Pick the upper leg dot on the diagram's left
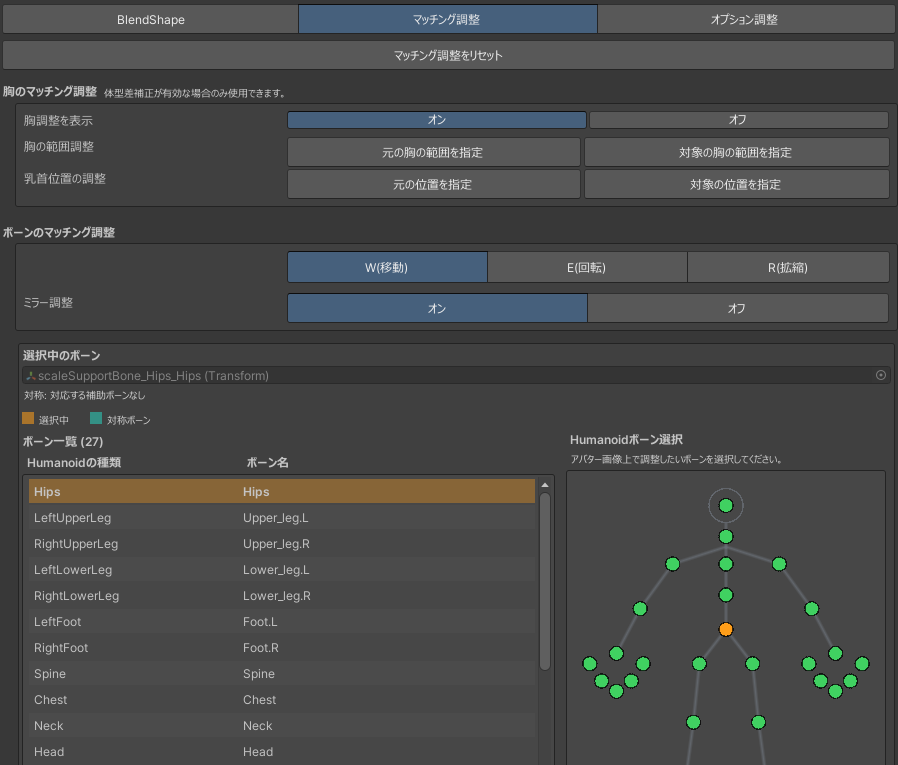Screen dimensions: 898x765 click(x=699, y=664)
